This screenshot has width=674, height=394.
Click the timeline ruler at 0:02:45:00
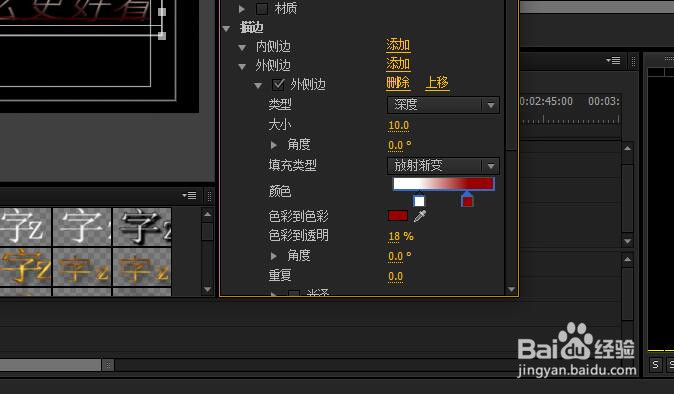[x=546, y=101]
